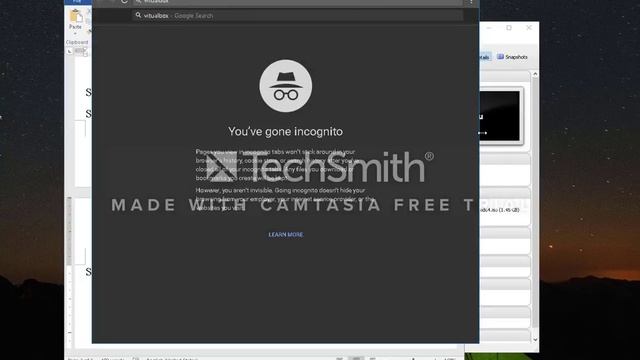Image resolution: width=640 pixels, height=360 pixels.
Task: Click the scroll-up arrow in VirtualBox details
Action: pos(535,74)
